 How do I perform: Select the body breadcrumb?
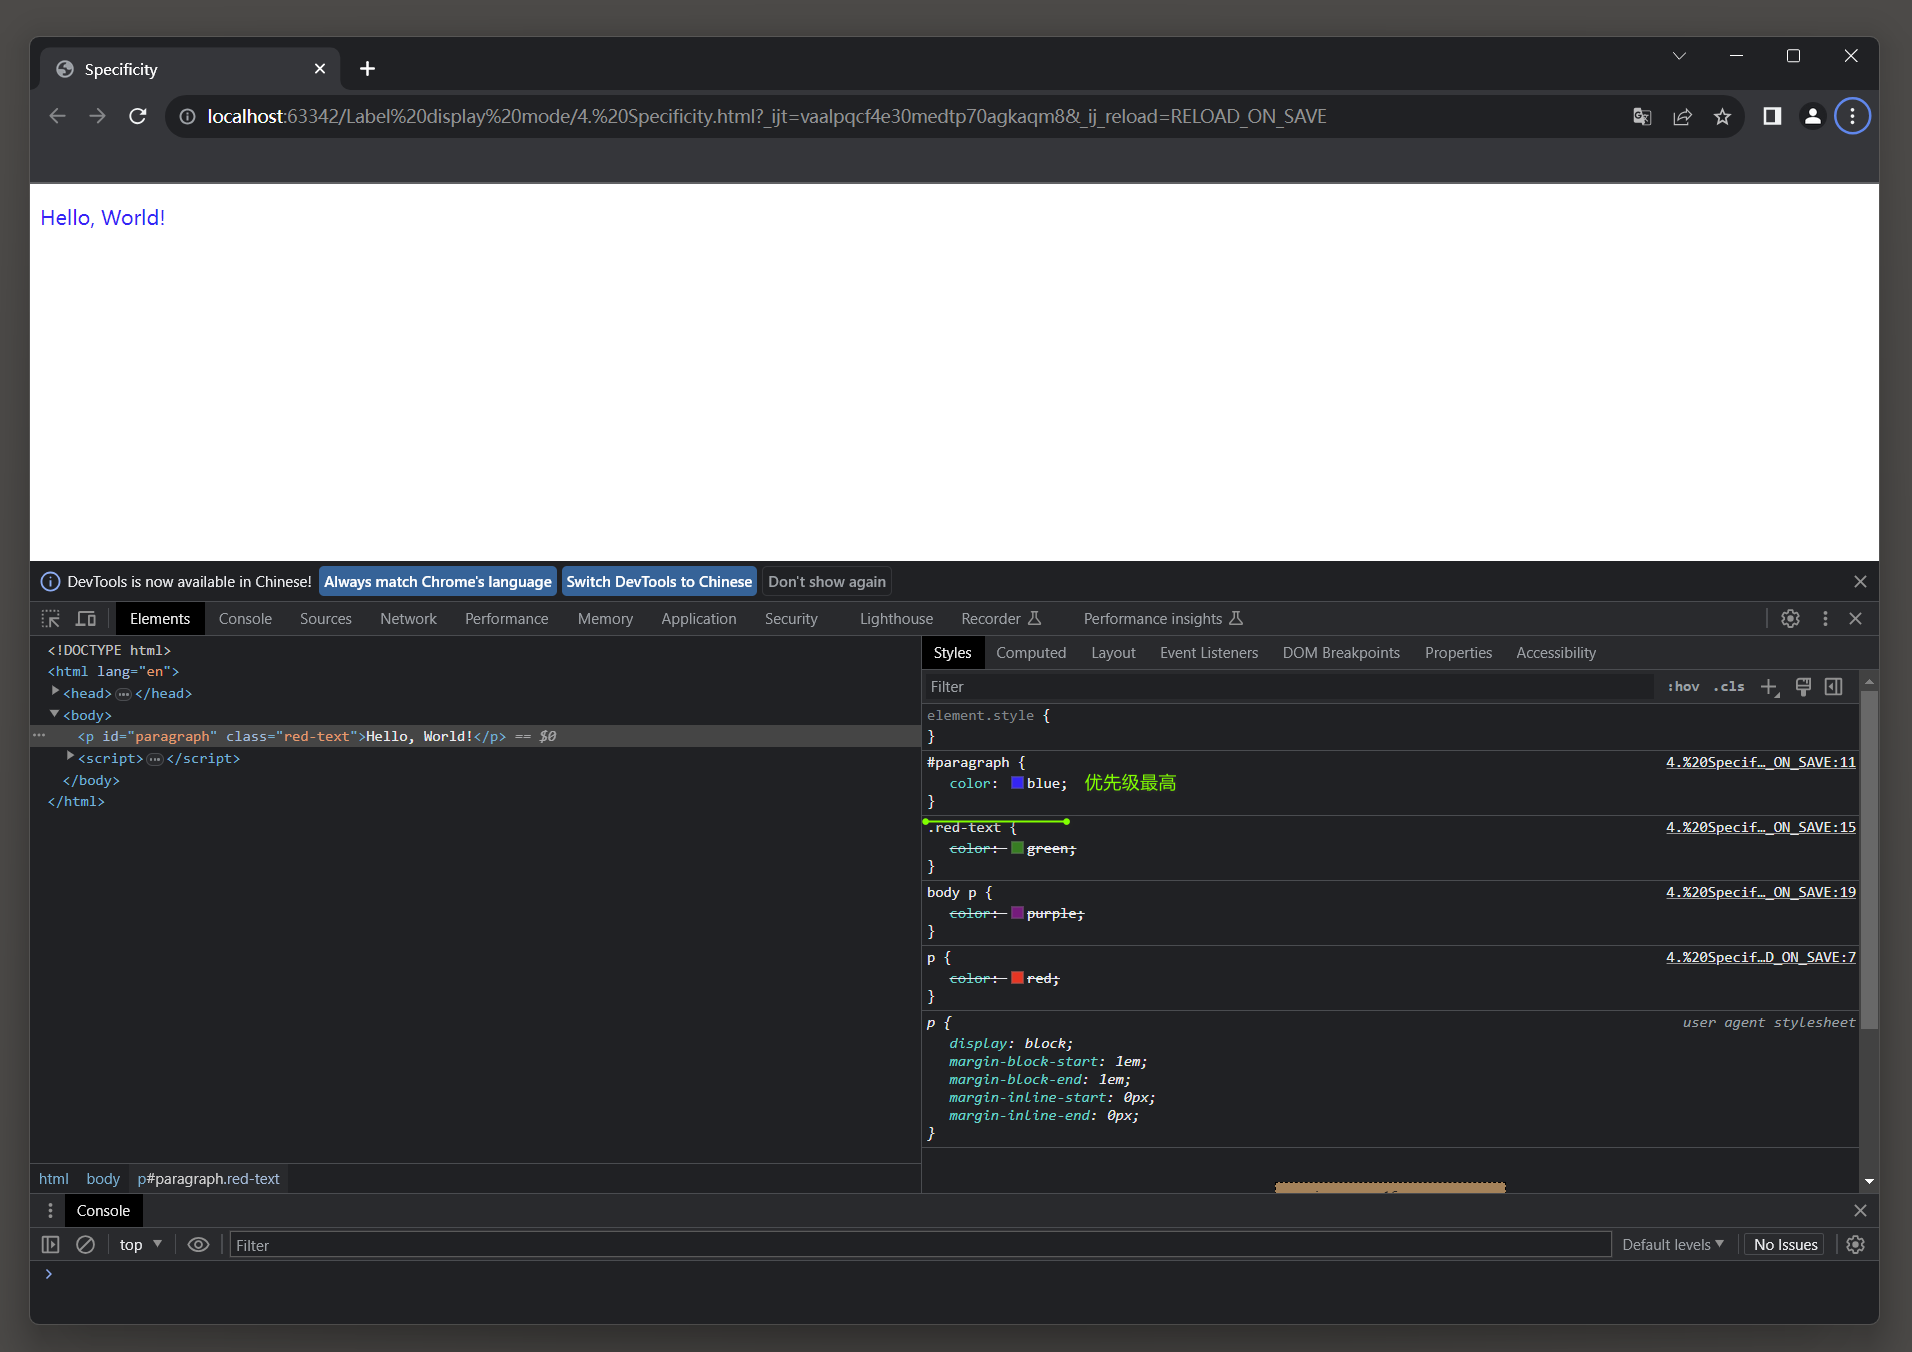tap(103, 1179)
